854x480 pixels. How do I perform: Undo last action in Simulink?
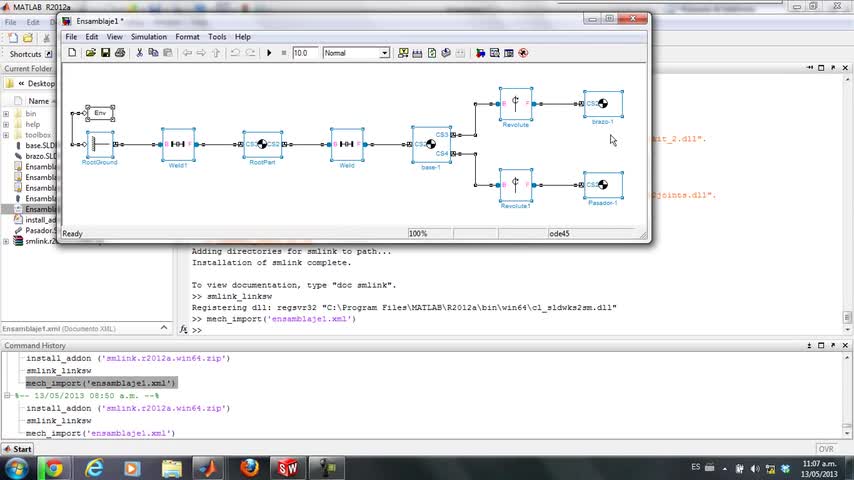[x=235, y=53]
